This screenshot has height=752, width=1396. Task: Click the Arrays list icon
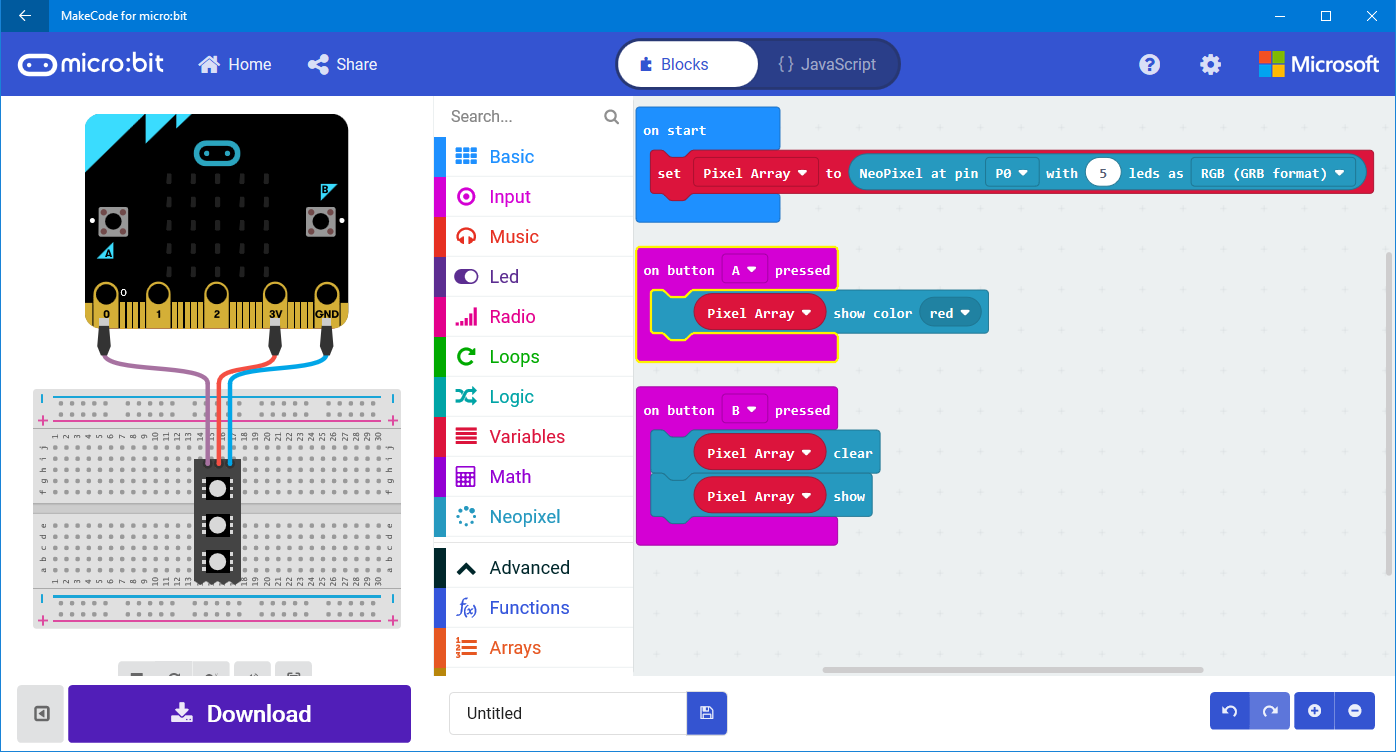[x=466, y=647]
